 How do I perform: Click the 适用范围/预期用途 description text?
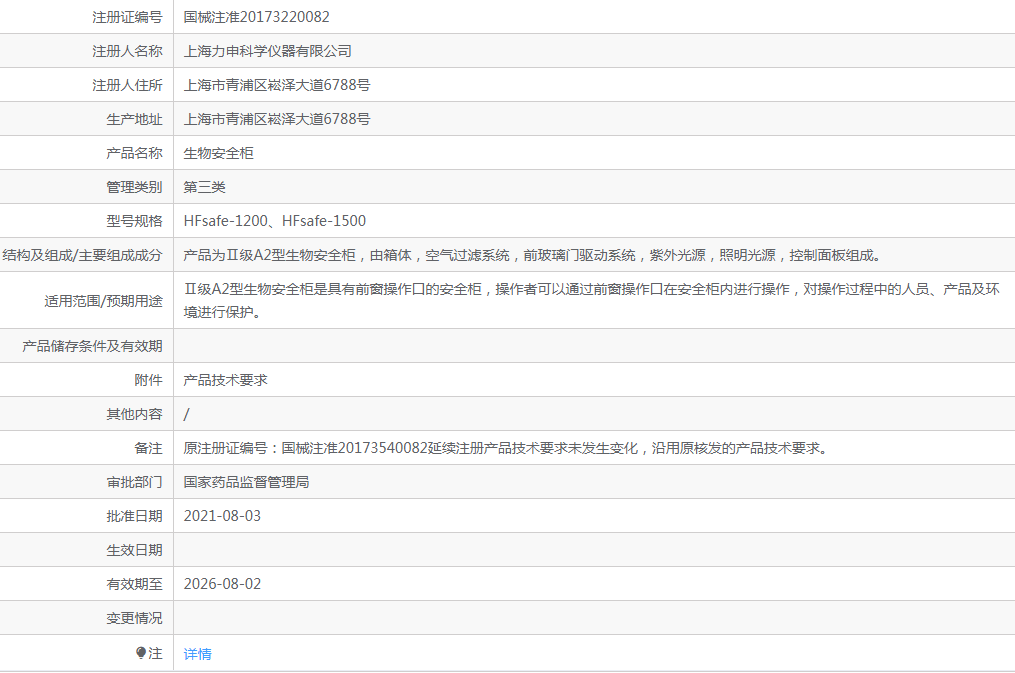[592, 300]
